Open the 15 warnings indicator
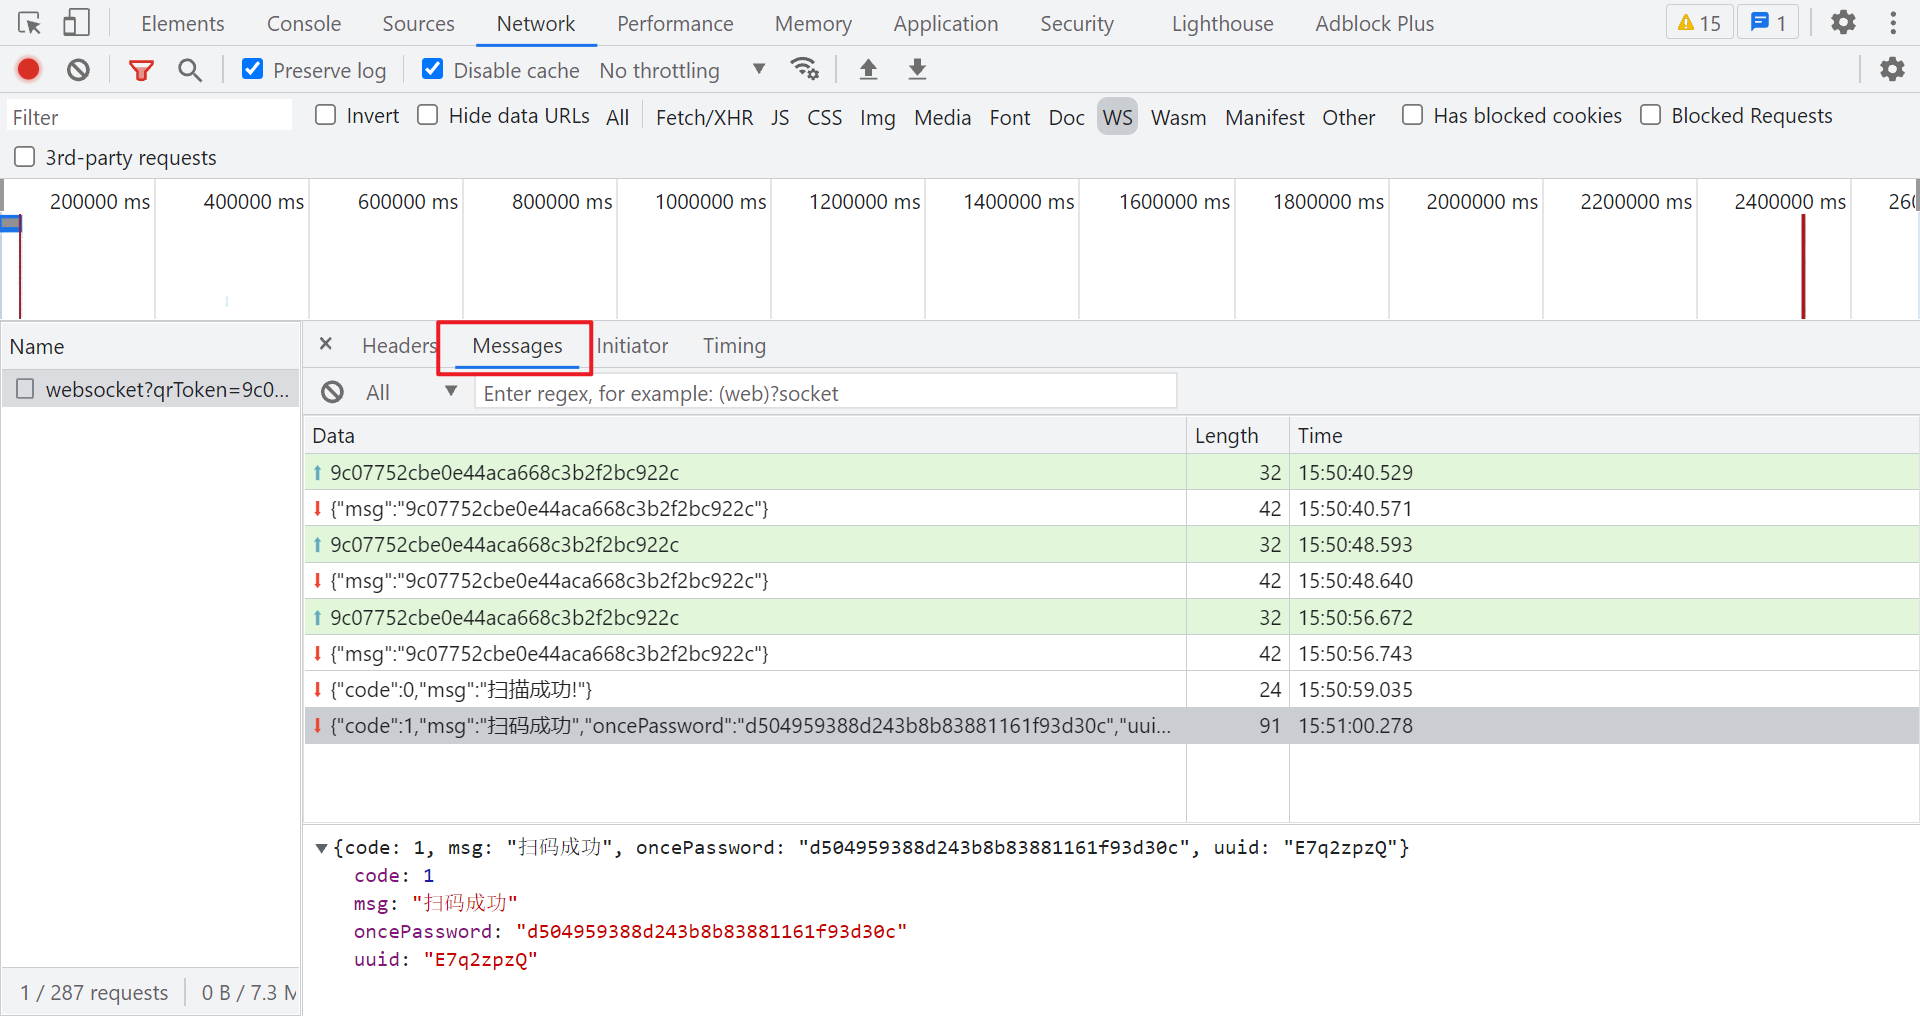The image size is (1920, 1016). pyautogui.click(x=1699, y=22)
